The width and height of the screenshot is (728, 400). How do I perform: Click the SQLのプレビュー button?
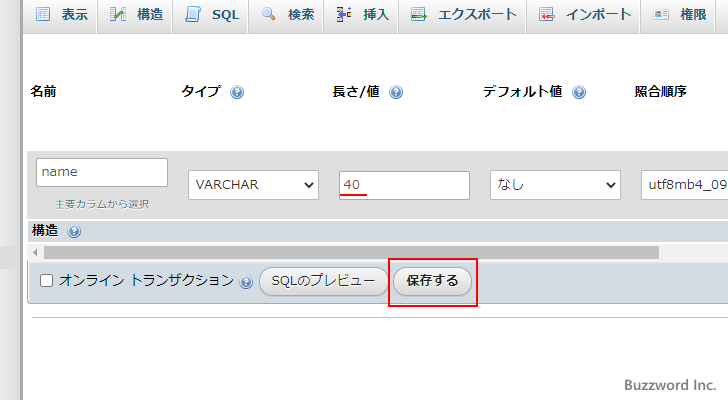pyautogui.click(x=323, y=281)
